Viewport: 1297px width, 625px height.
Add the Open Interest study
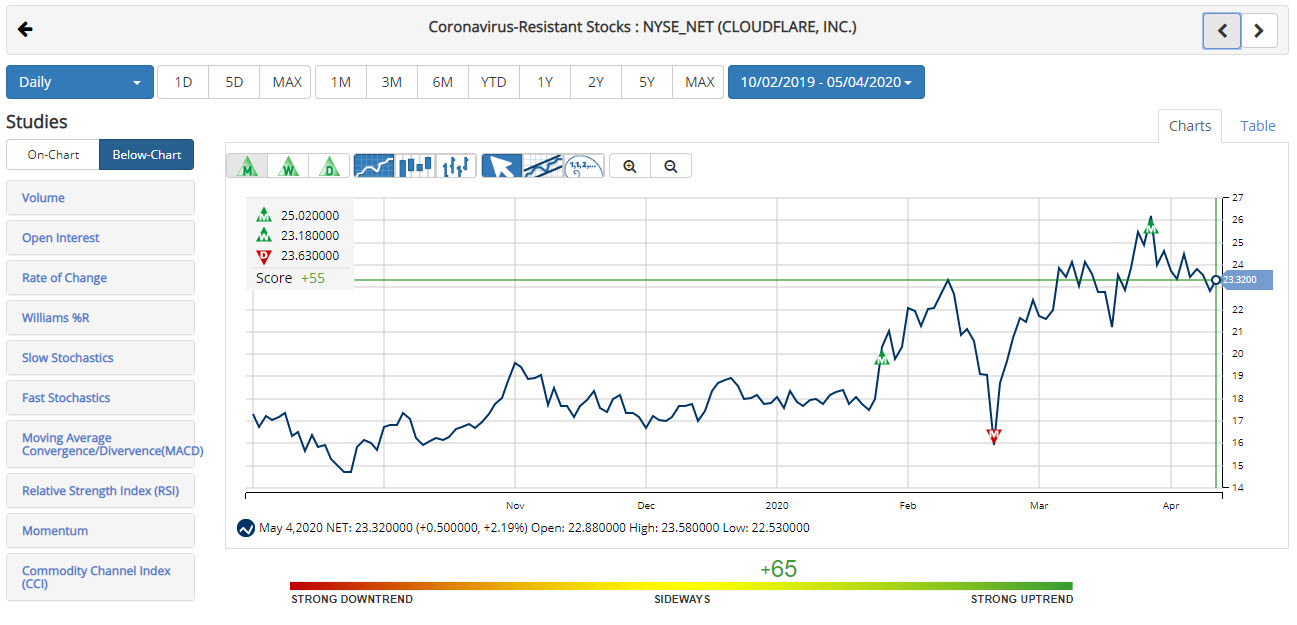point(100,238)
